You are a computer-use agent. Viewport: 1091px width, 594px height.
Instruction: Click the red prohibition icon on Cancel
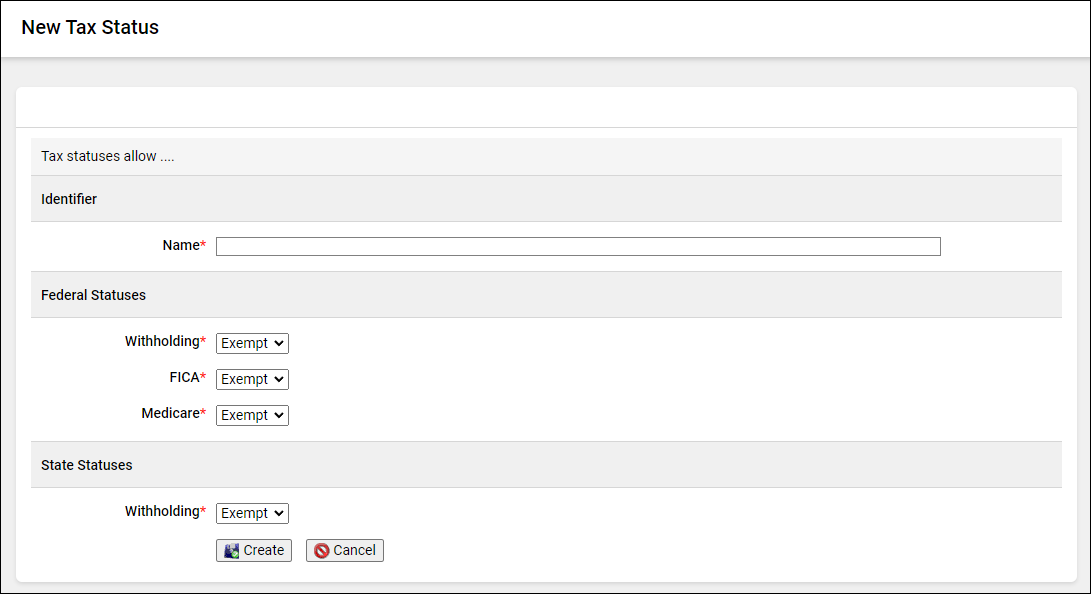(321, 551)
